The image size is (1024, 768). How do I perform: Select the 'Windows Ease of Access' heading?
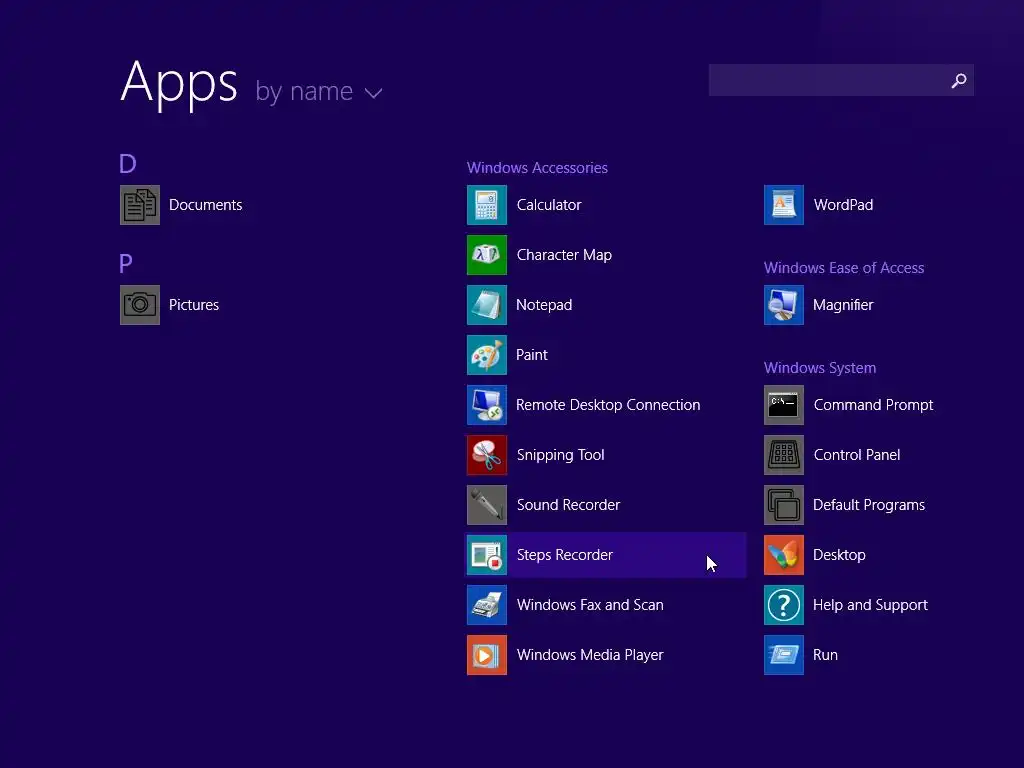pyautogui.click(x=844, y=268)
